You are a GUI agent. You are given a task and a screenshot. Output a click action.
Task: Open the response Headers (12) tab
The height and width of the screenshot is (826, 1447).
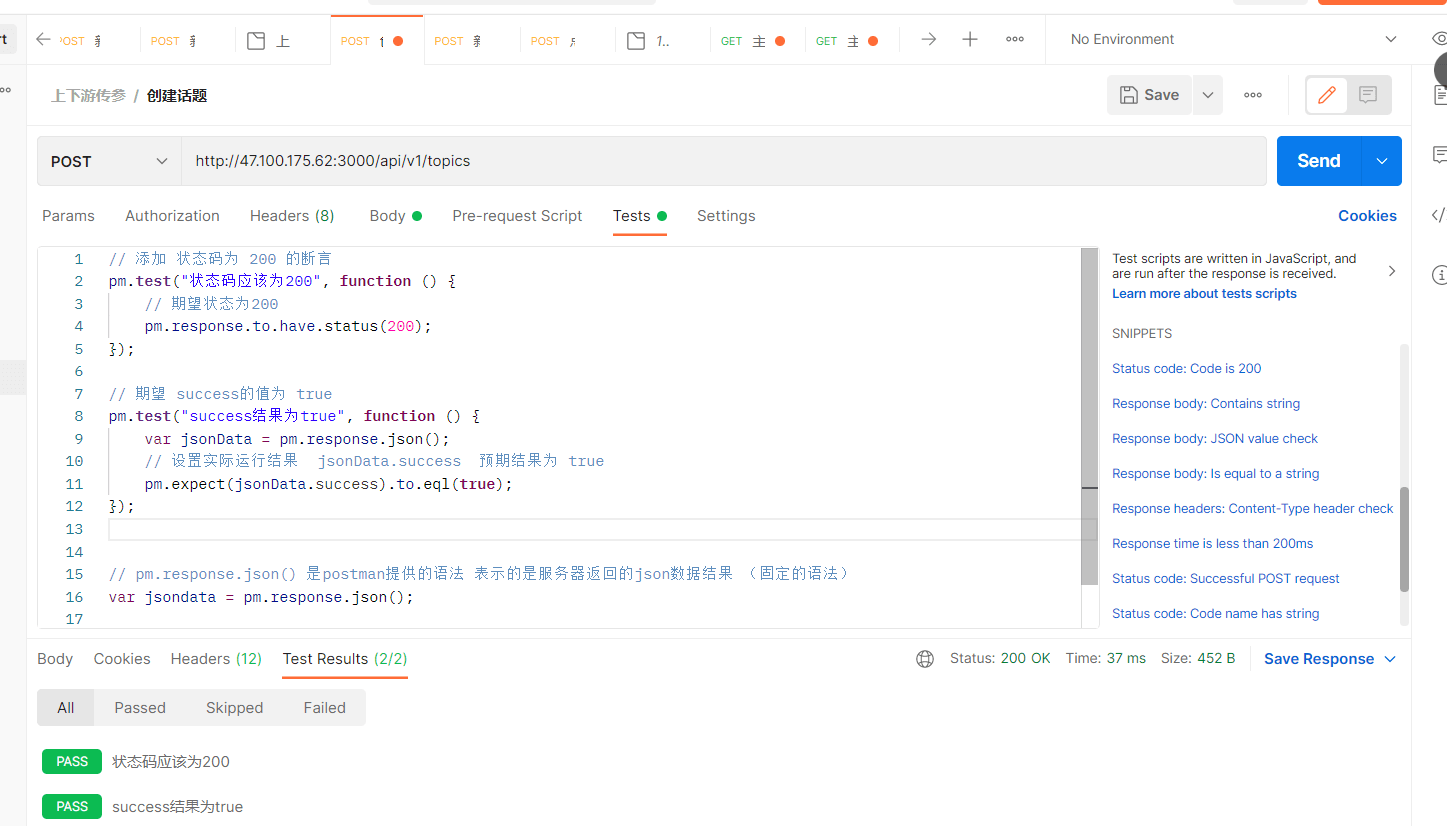tap(216, 659)
